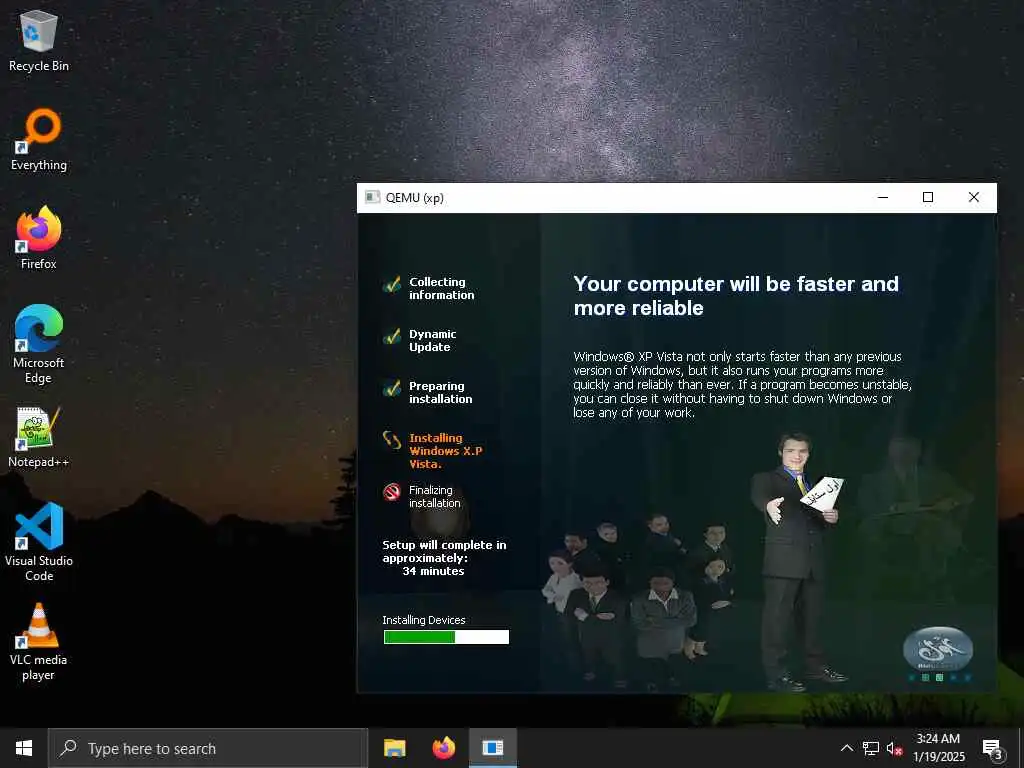The width and height of the screenshot is (1024, 768).
Task: Click the 'Installing Devices' status label
Action: [x=424, y=620]
